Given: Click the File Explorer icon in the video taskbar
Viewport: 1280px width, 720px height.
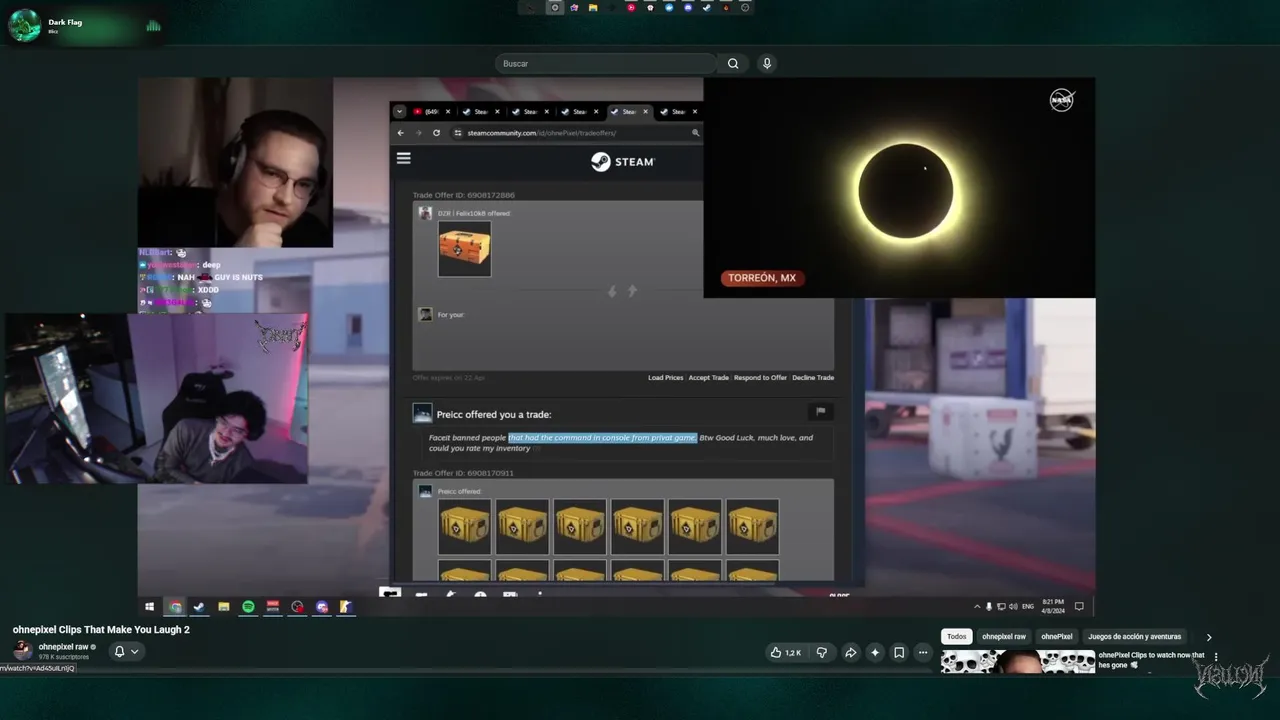Looking at the screenshot, I should [x=224, y=607].
